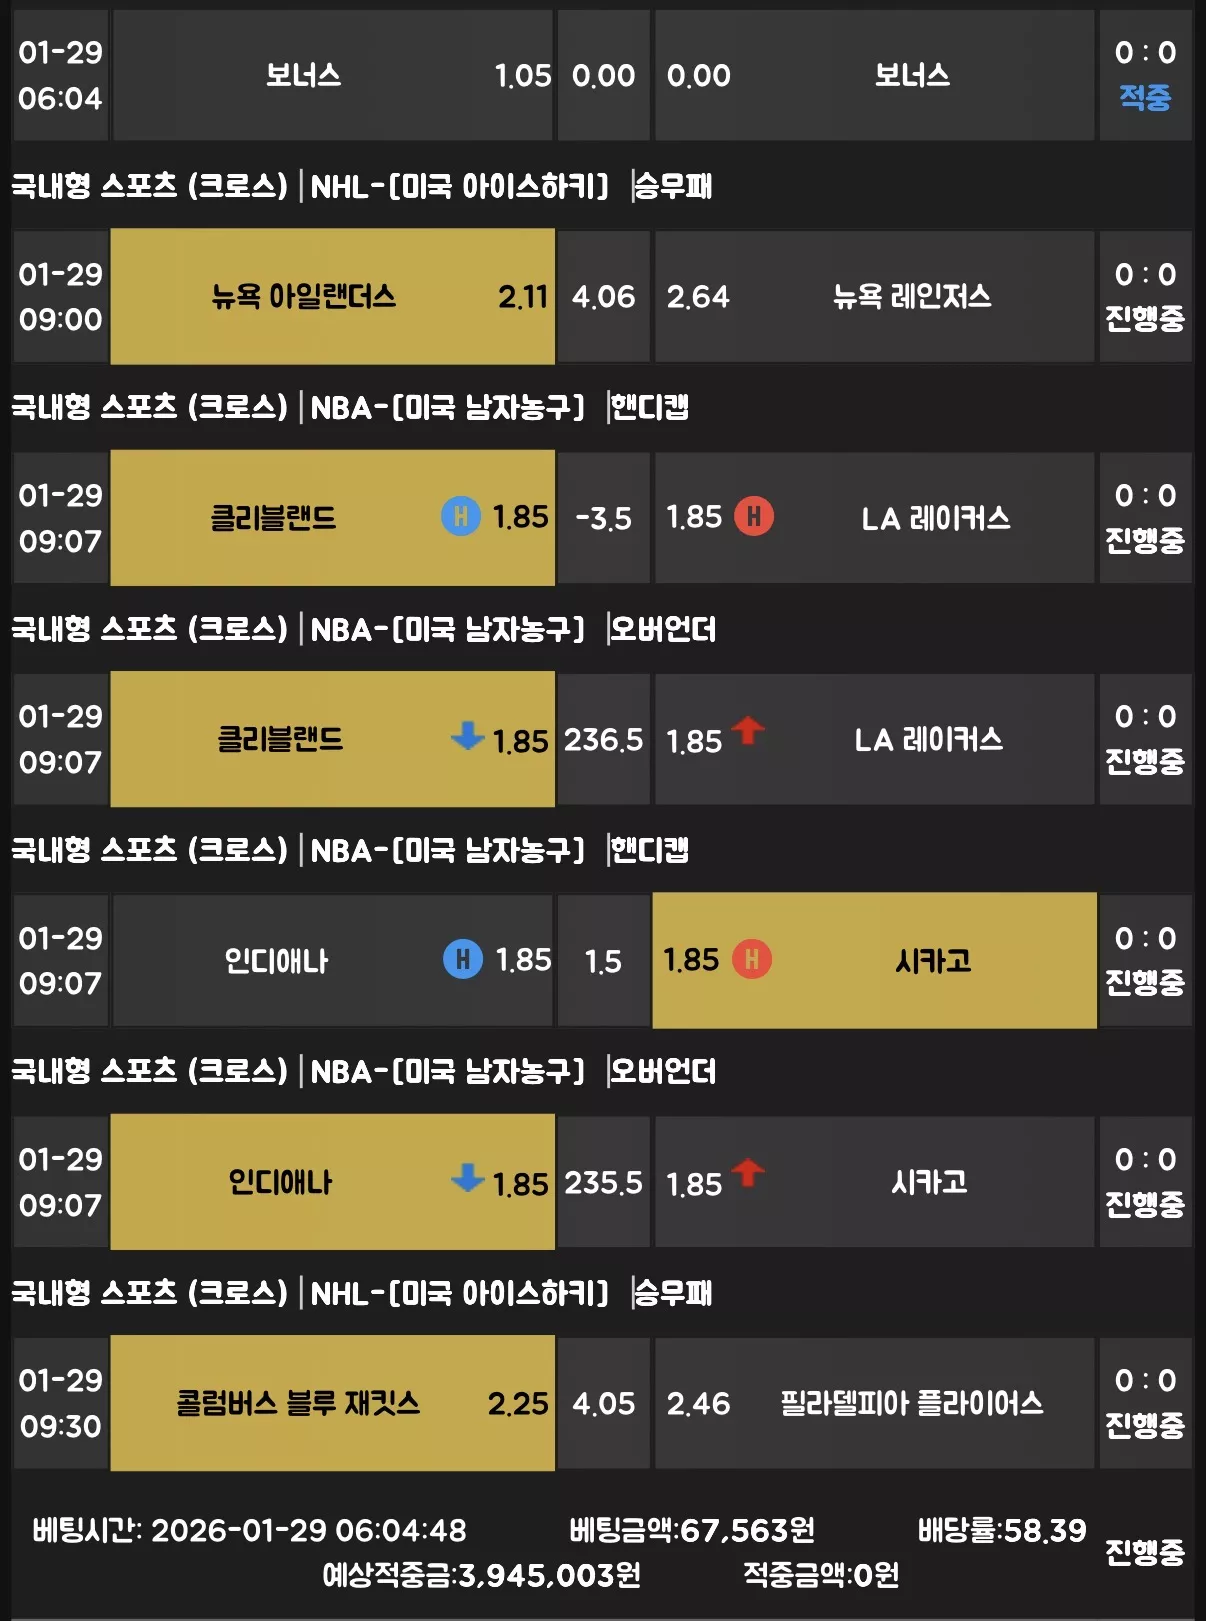Click draw odds 4.06 cell
1206x1621 pixels.
click(604, 297)
